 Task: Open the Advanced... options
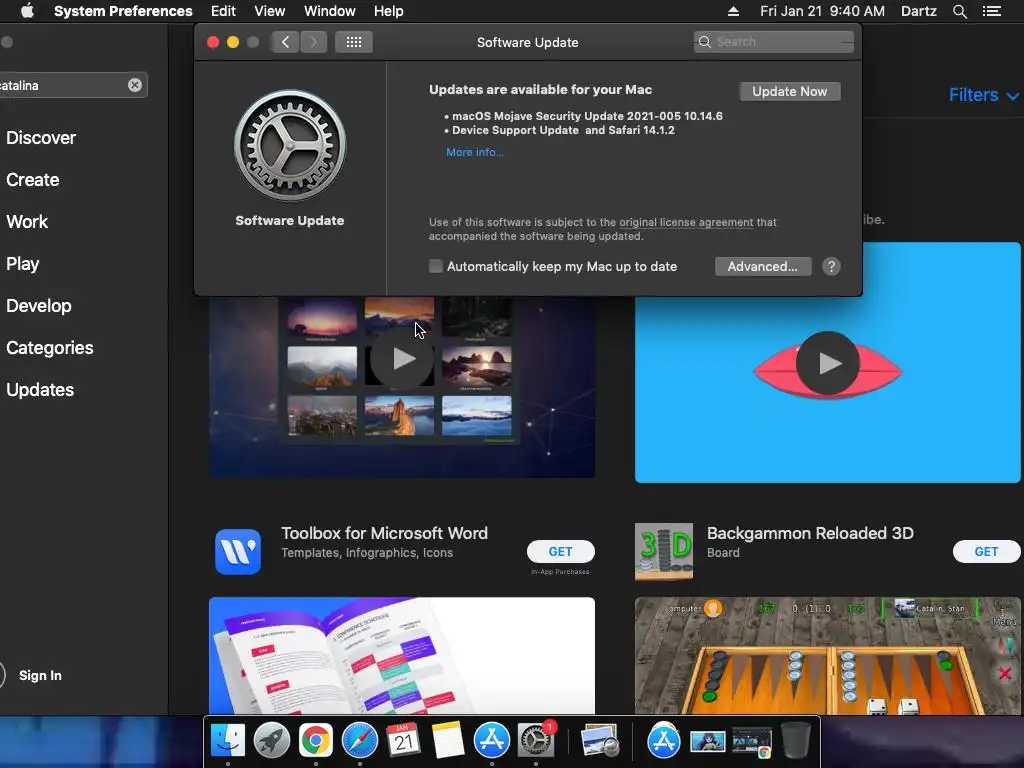763,266
